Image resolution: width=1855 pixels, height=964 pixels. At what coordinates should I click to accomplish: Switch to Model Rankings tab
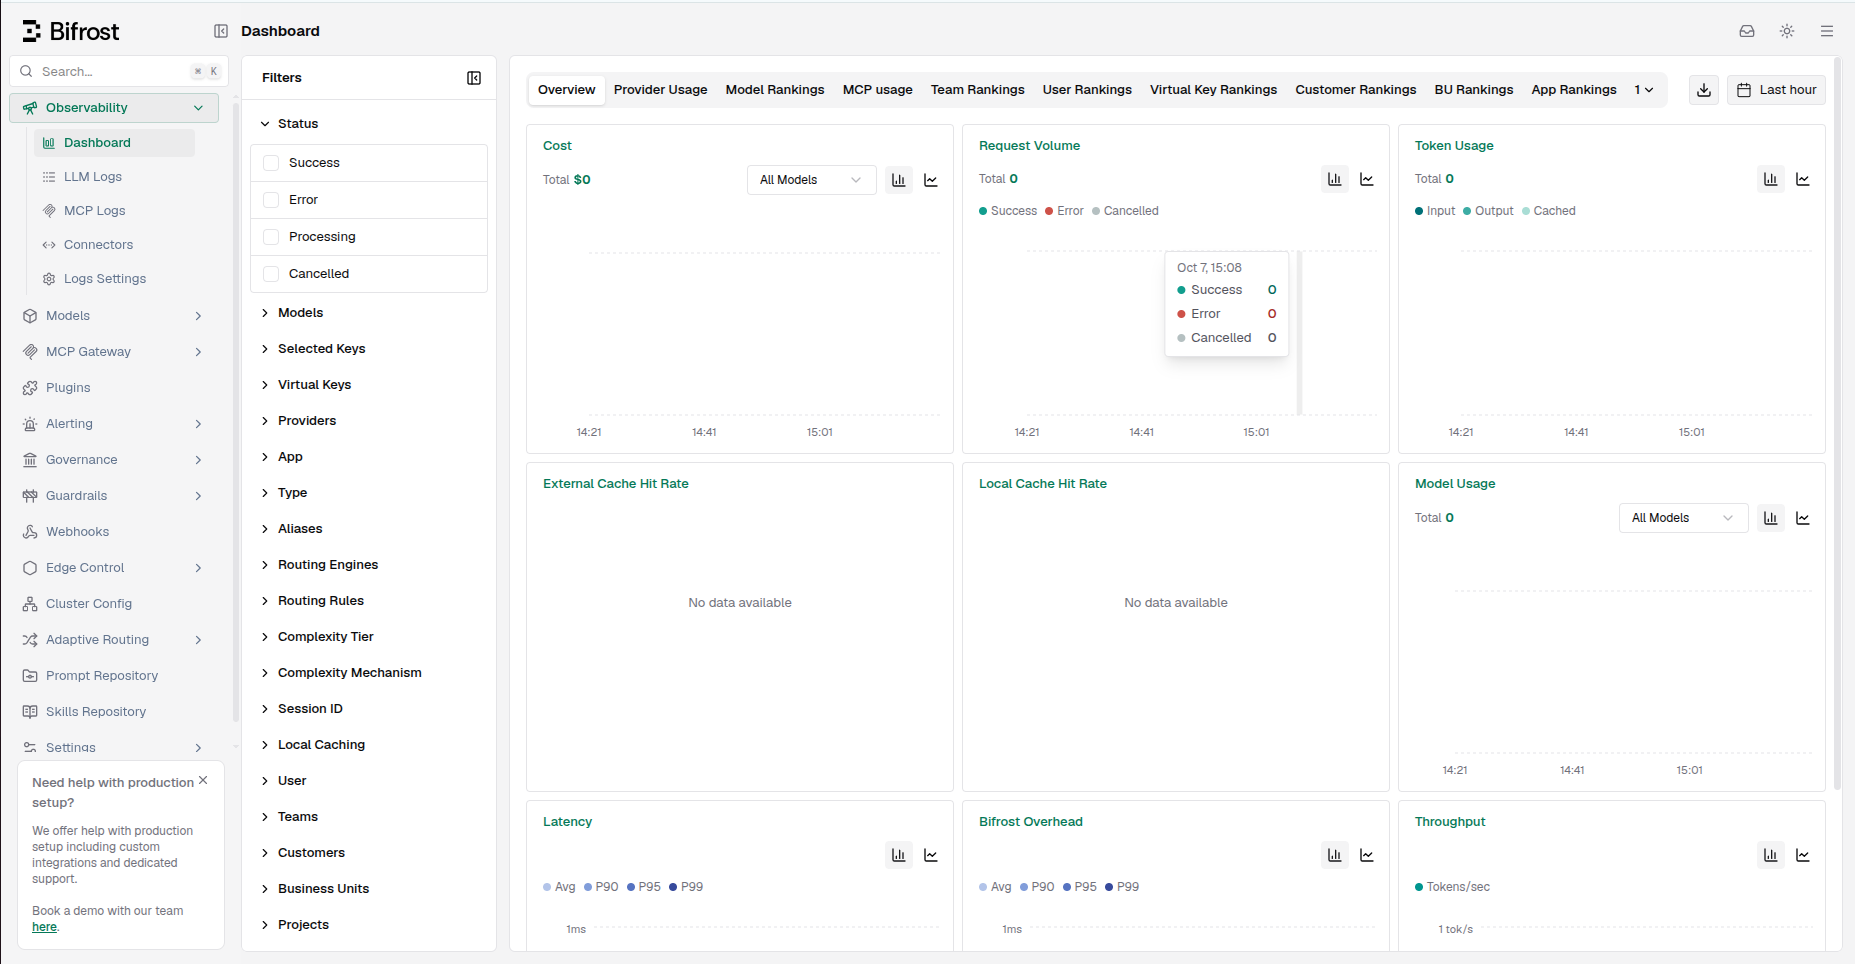click(775, 90)
